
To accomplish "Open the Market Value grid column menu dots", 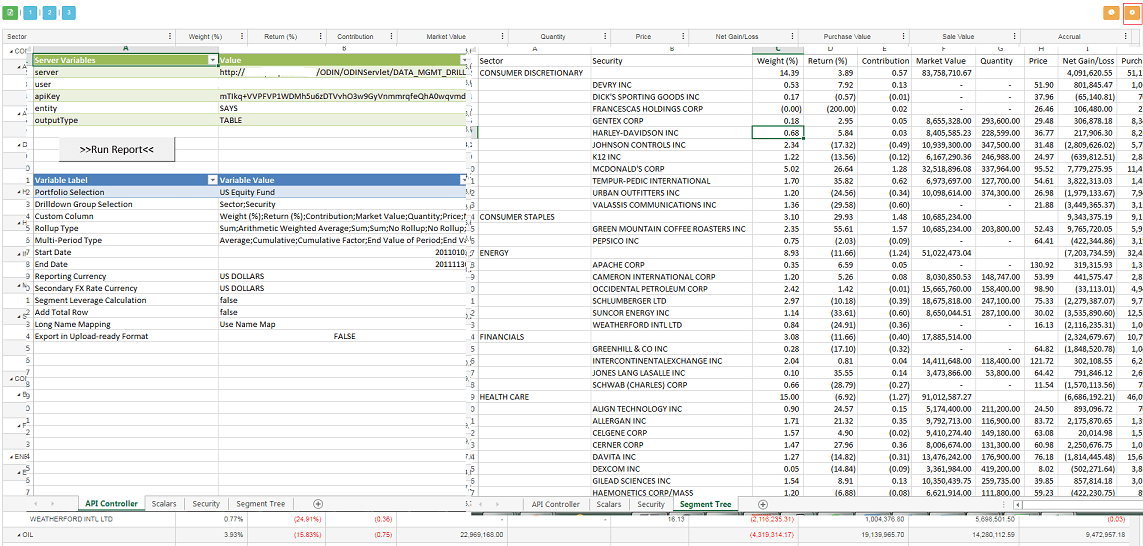I will coord(500,36).
